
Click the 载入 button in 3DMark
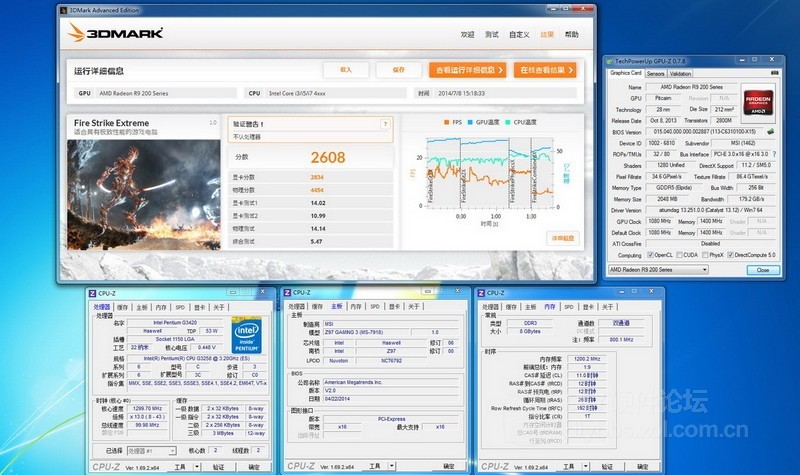346,70
